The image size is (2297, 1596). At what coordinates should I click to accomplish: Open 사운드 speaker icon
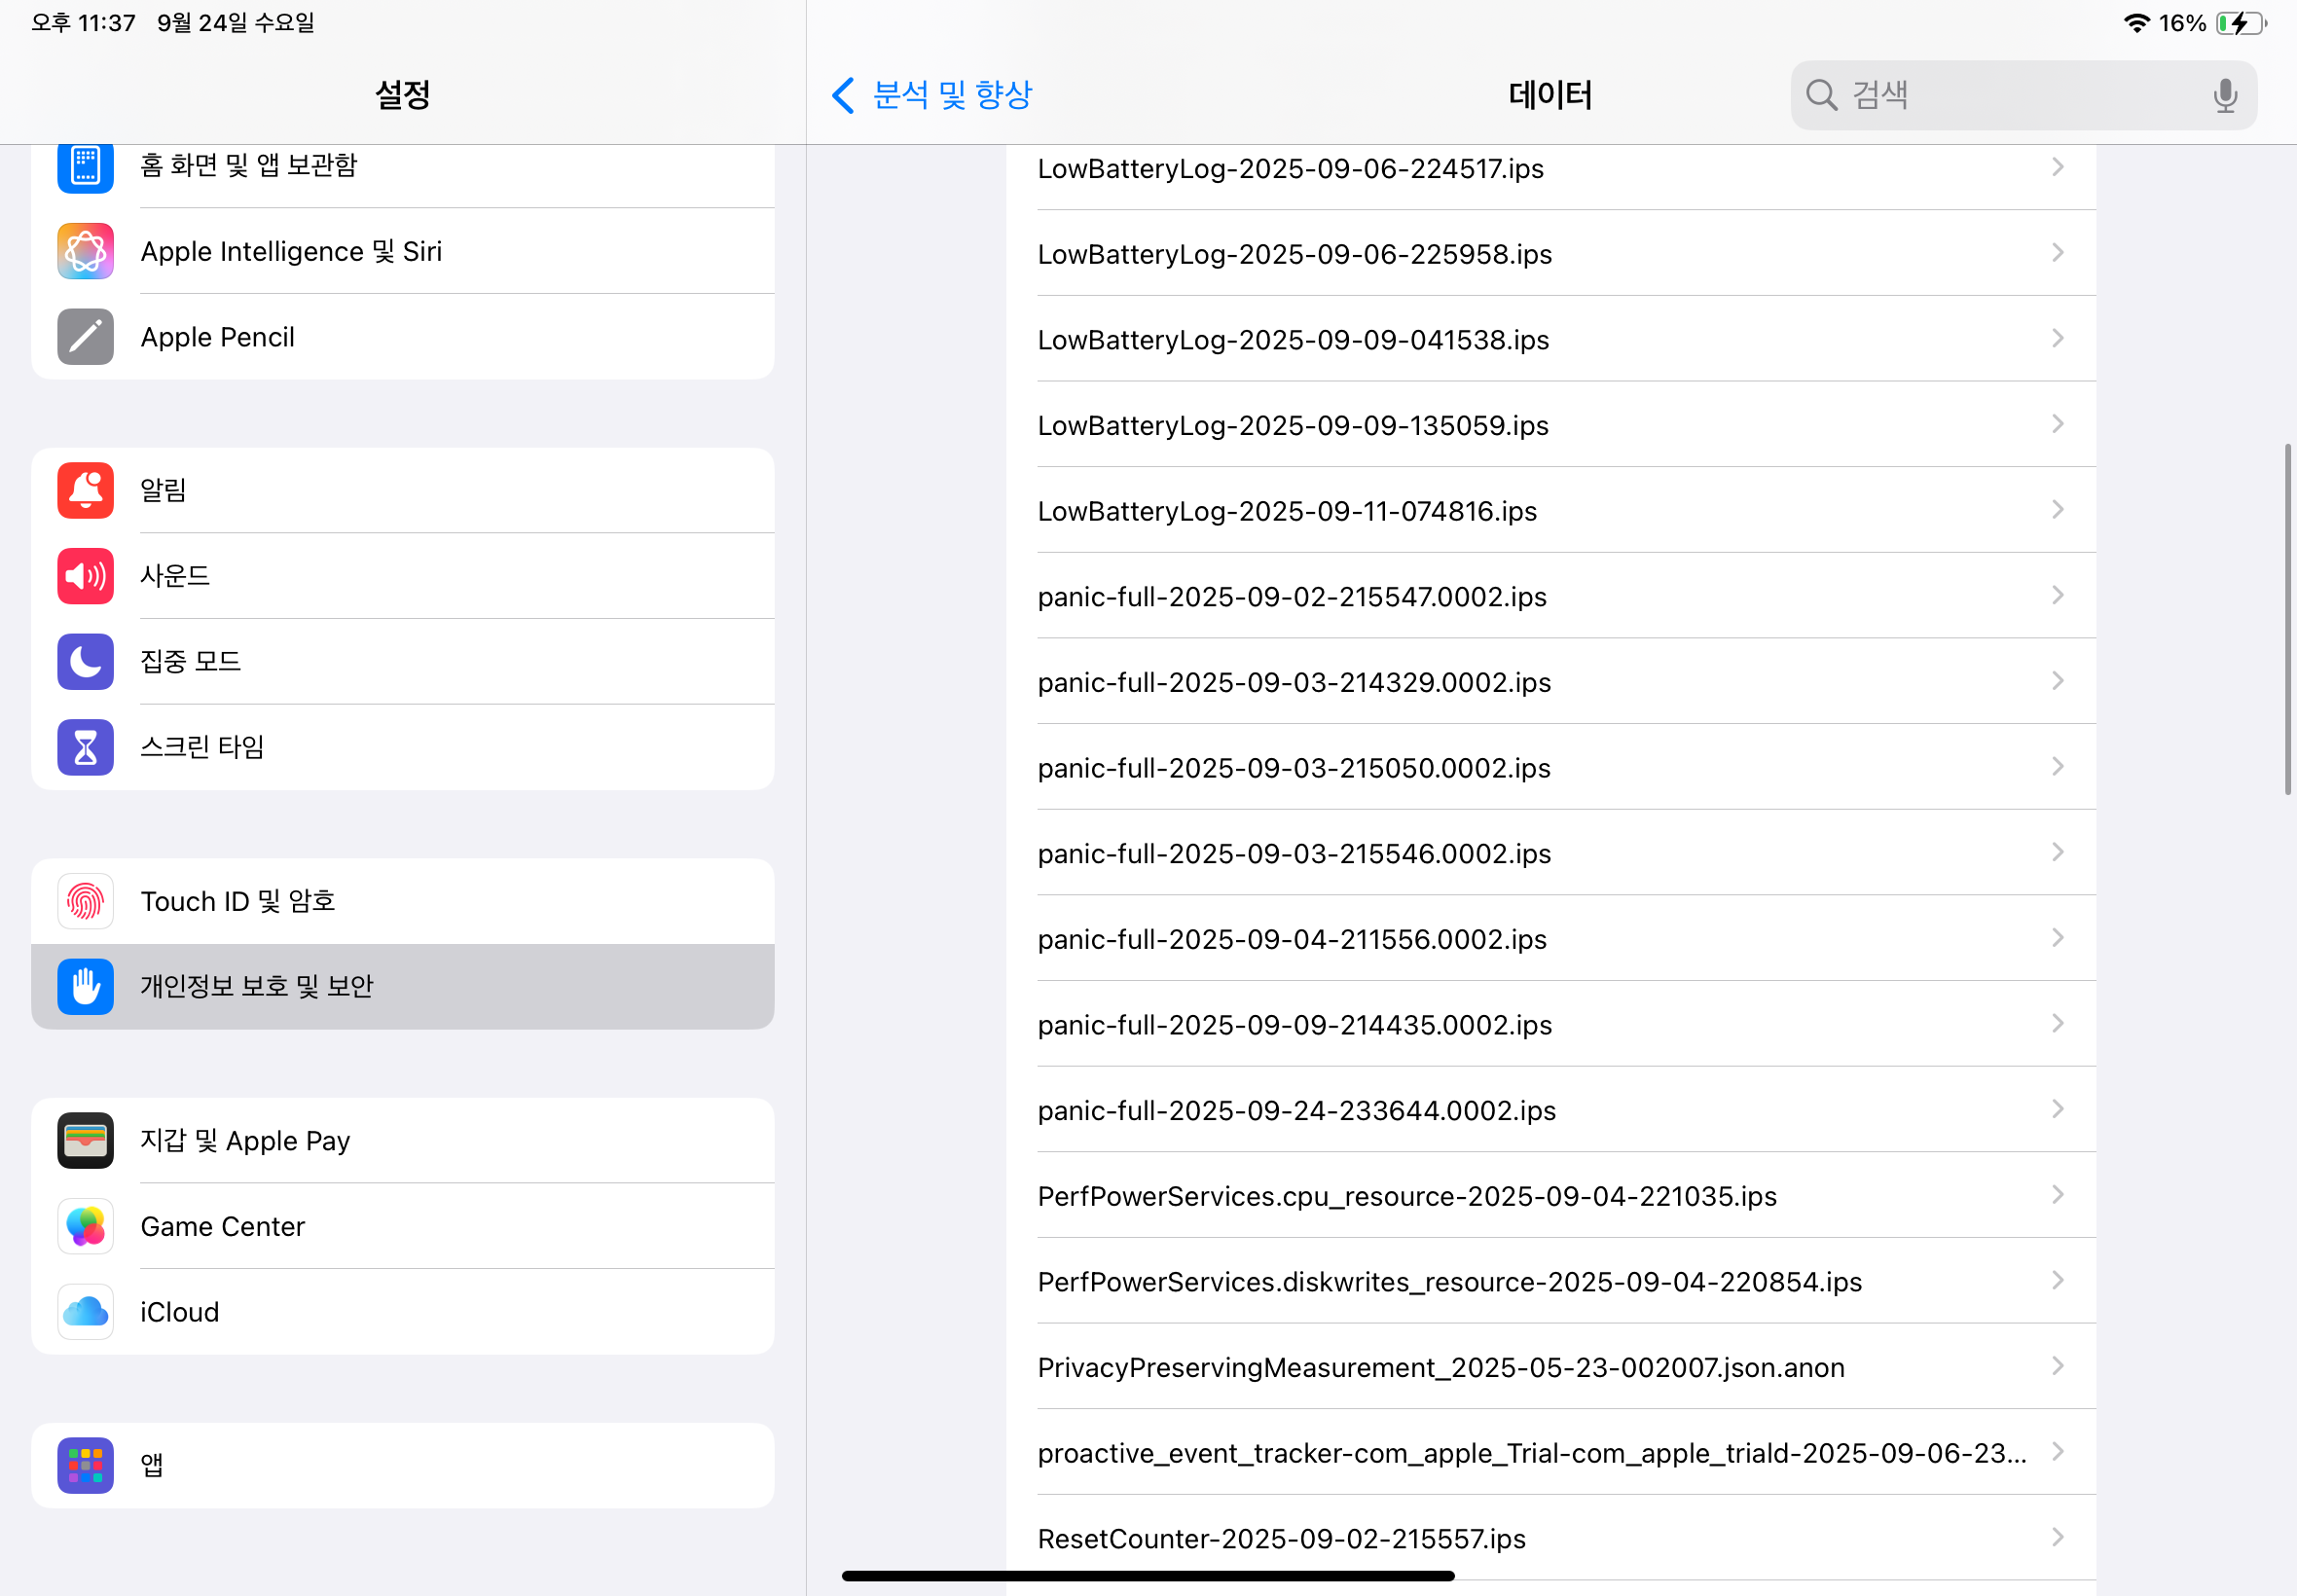[85, 576]
